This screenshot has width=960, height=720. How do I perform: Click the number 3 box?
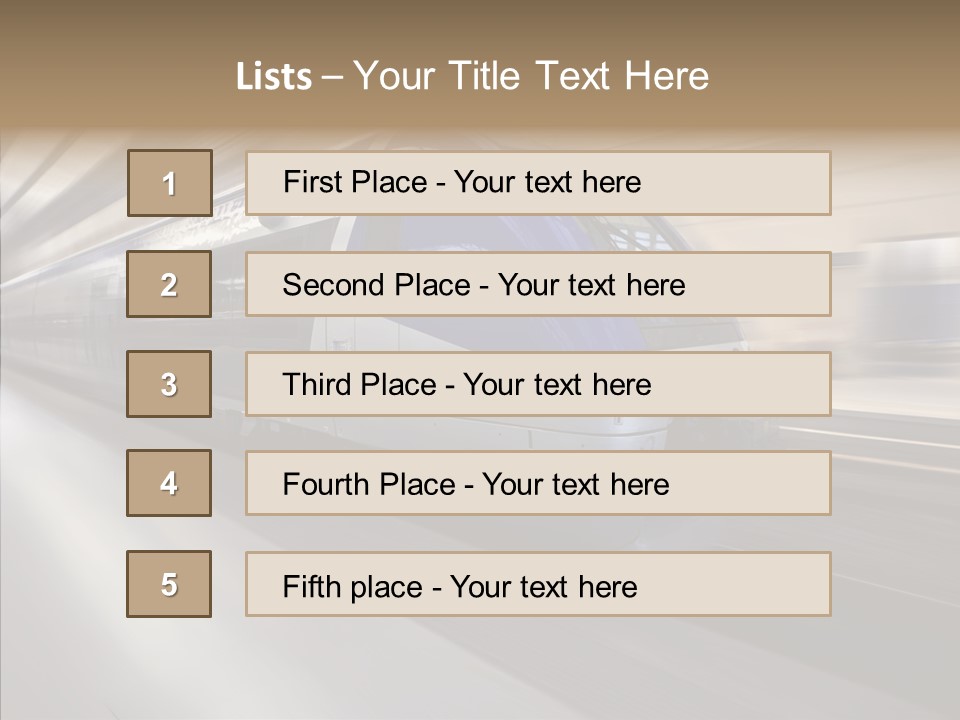tap(169, 384)
